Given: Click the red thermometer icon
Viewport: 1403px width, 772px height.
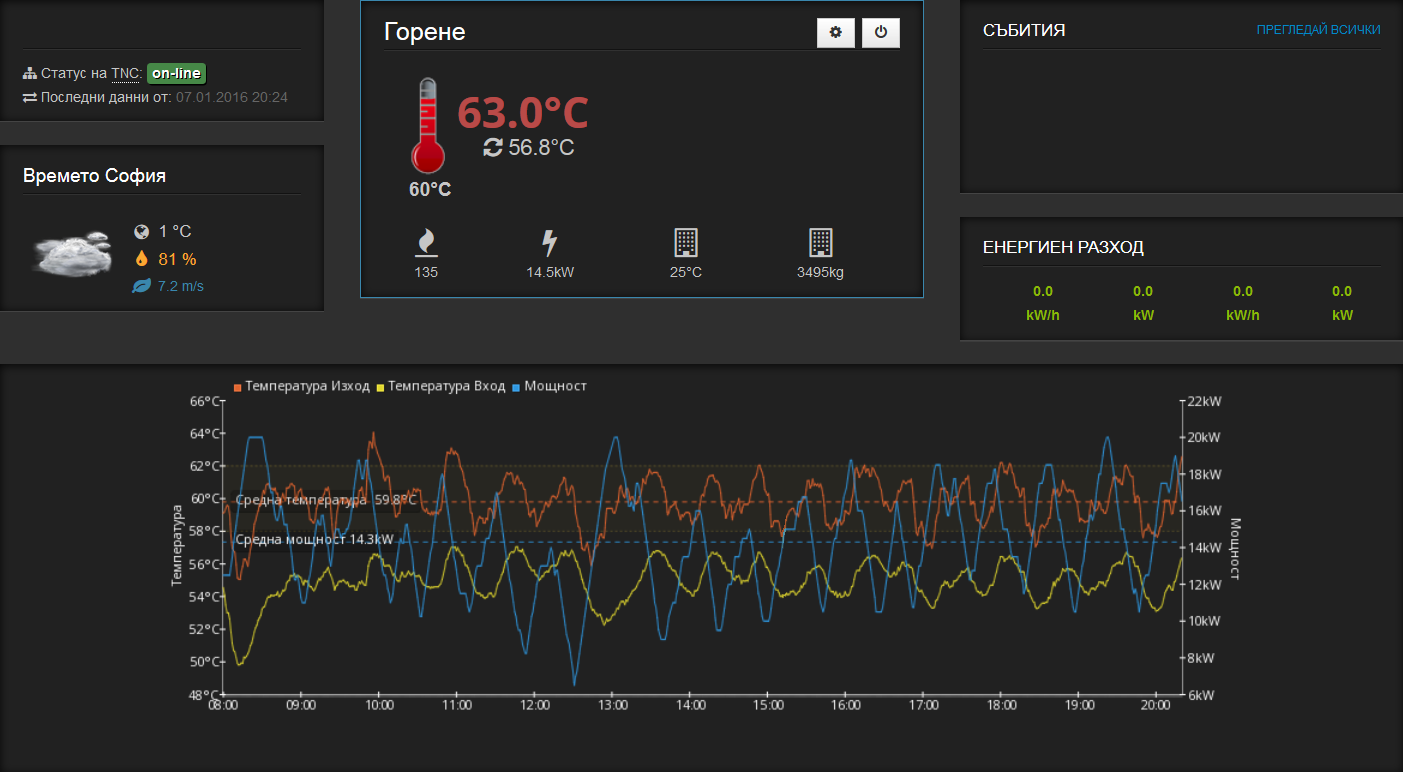Looking at the screenshot, I should click(427, 128).
